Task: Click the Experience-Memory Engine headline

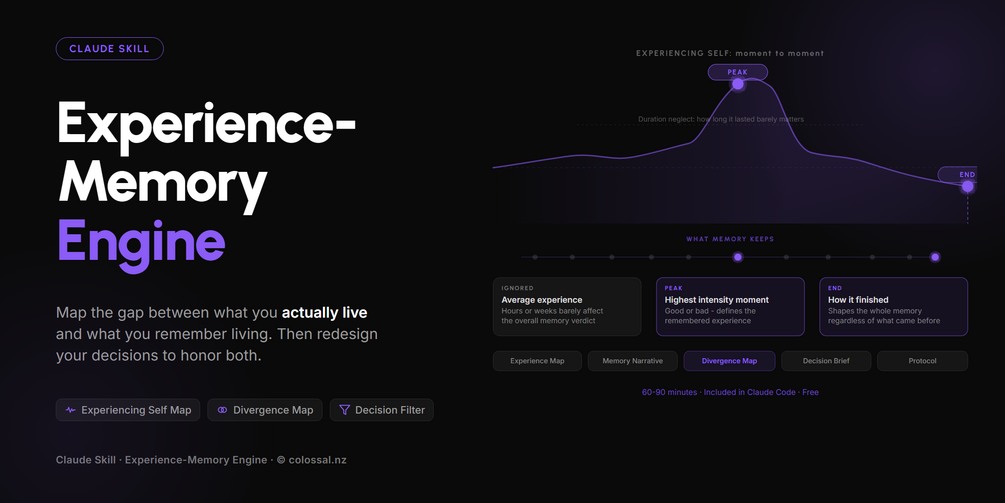Action: [206, 186]
